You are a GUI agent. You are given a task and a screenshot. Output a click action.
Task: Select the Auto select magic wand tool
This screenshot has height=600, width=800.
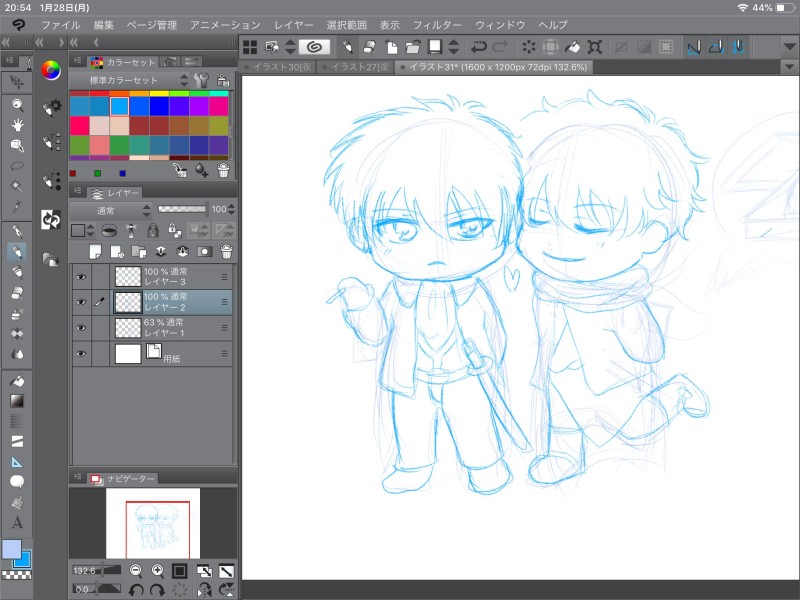click(17, 186)
